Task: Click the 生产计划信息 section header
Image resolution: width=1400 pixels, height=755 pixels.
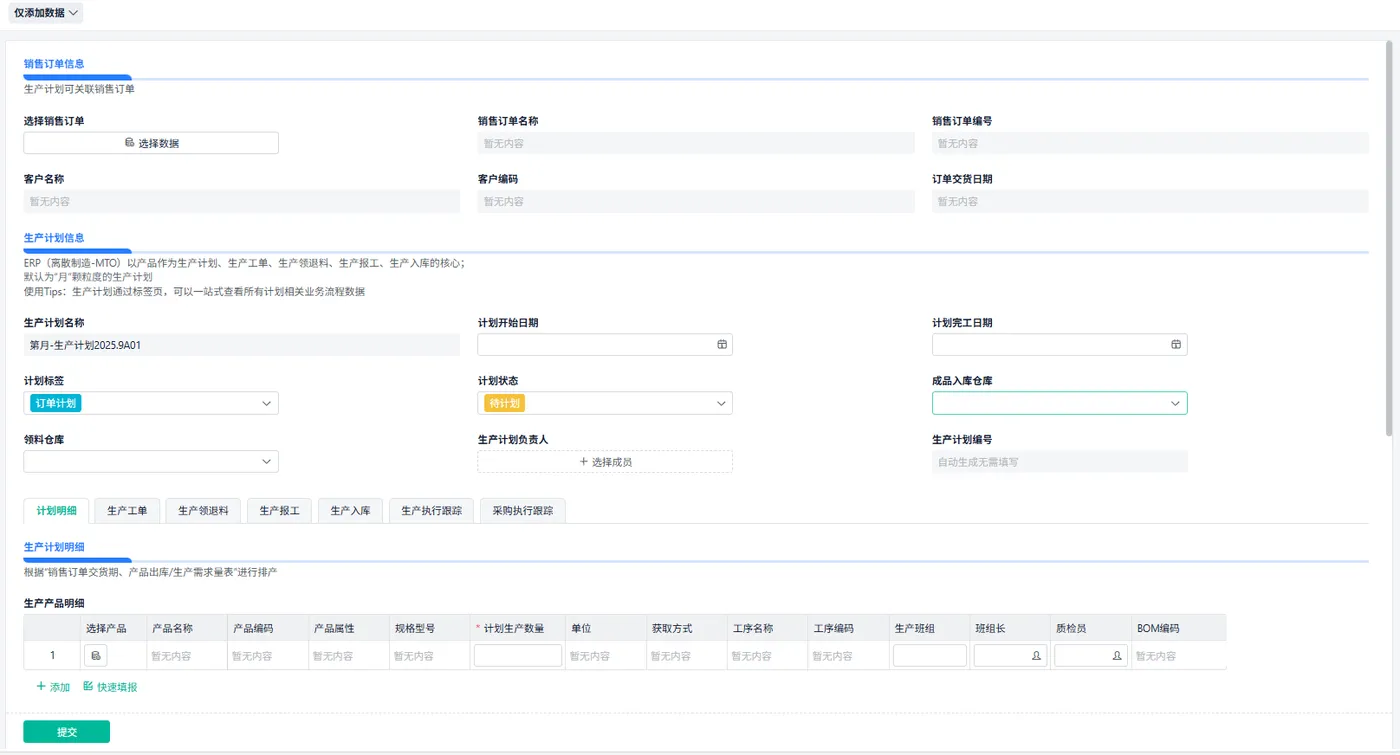Action: click(x=54, y=238)
